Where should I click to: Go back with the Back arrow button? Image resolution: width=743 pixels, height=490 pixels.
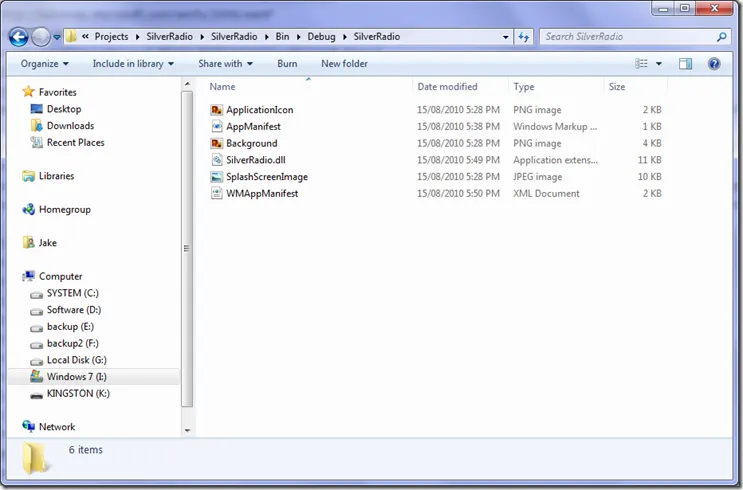(18, 37)
